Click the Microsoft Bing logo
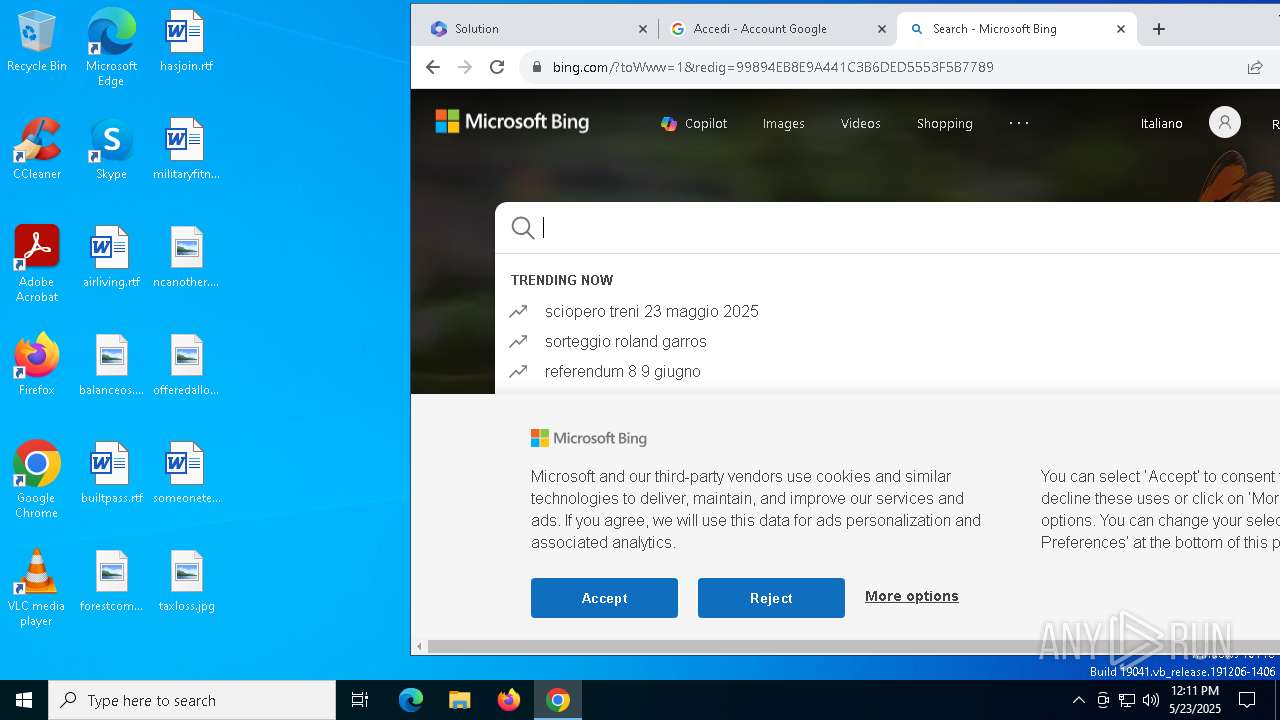The width and height of the screenshot is (1280, 720). tap(512, 122)
